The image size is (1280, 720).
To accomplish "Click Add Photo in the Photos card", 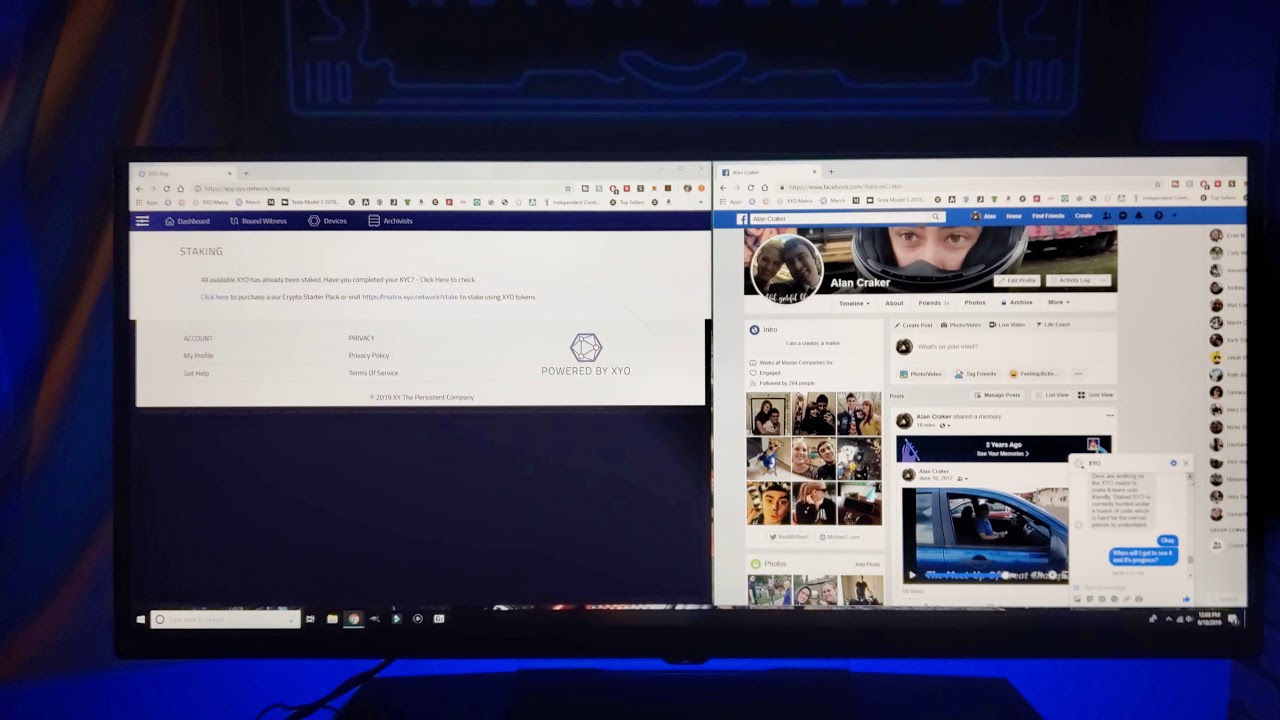I will (x=867, y=564).
